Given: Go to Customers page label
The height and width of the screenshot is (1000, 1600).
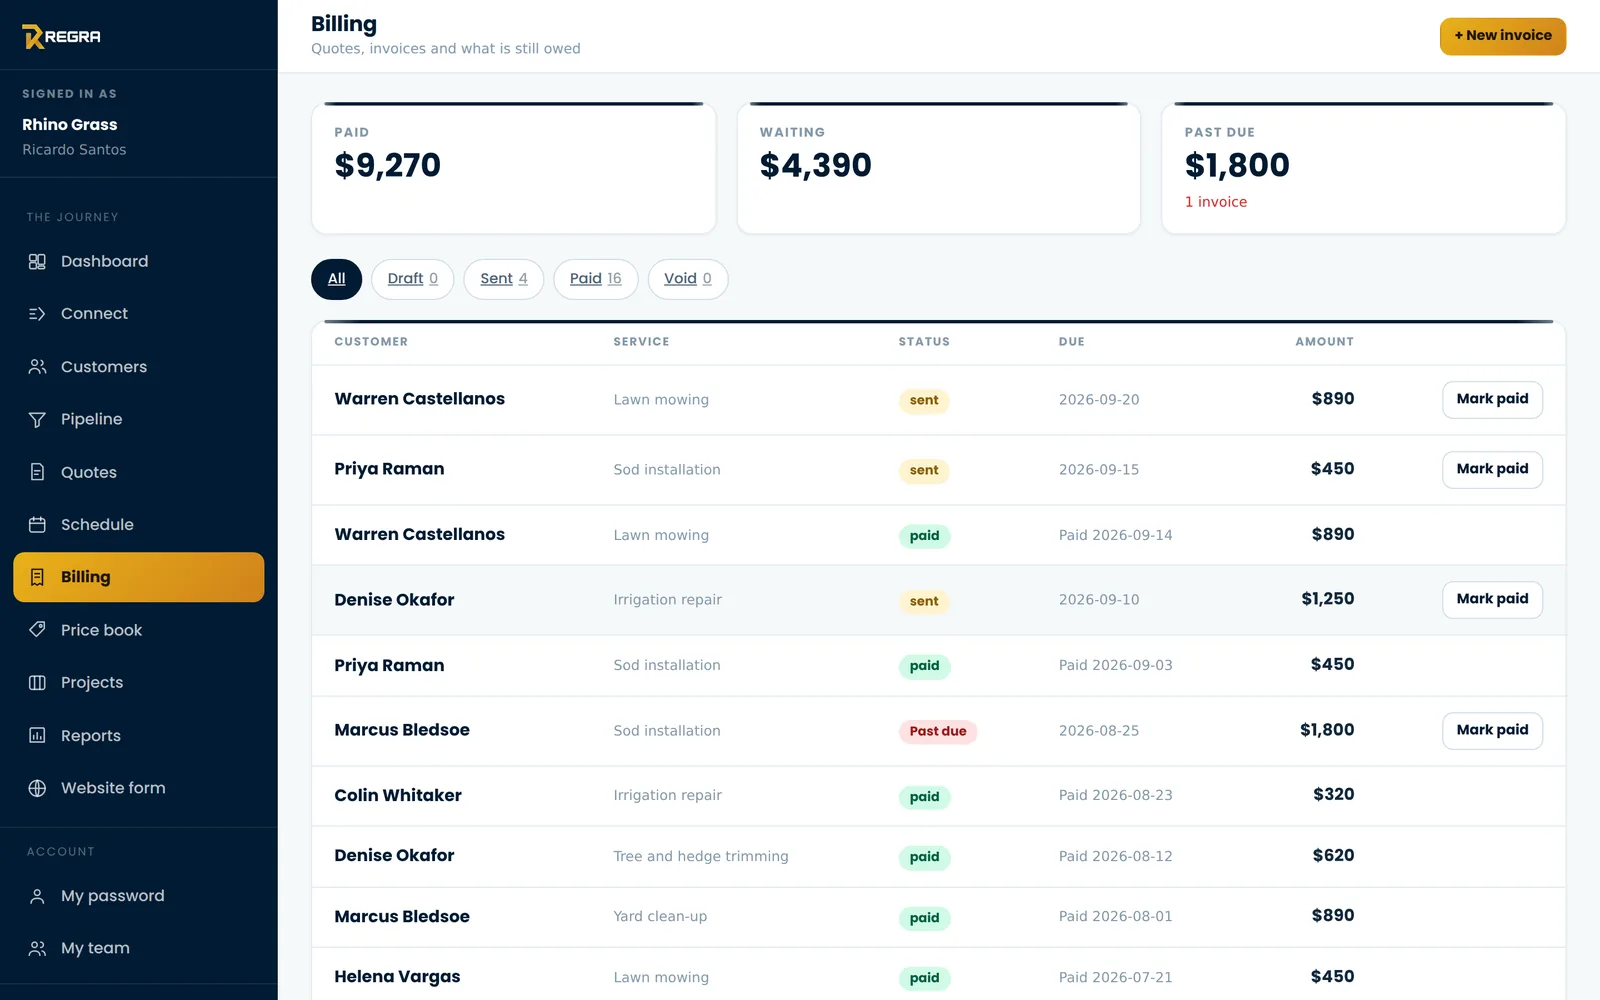Looking at the screenshot, I should 104,367.
